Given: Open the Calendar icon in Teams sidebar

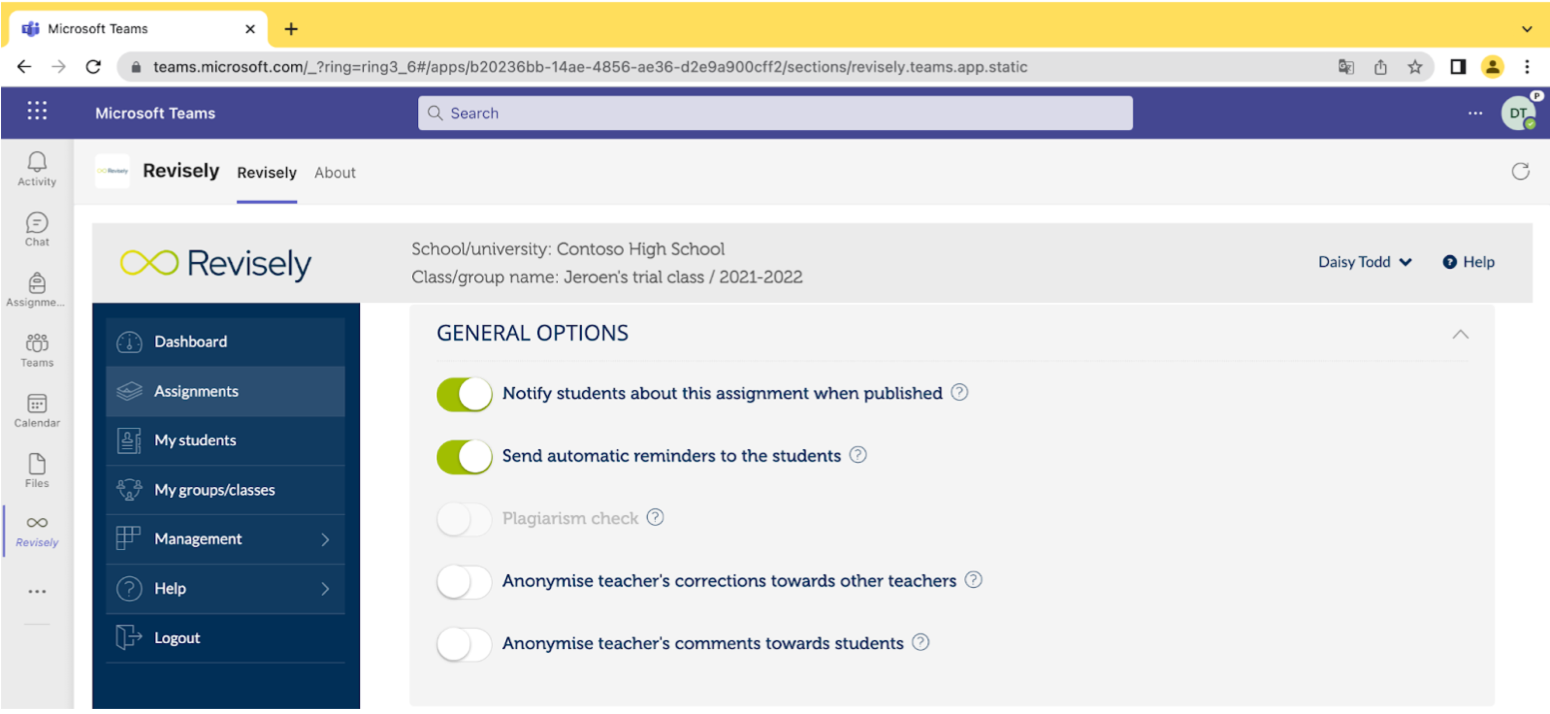Looking at the screenshot, I should click(x=37, y=409).
